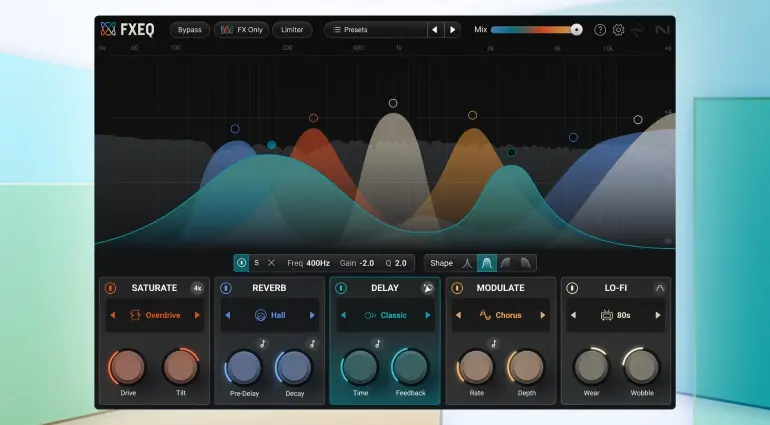Image resolution: width=770 pixels, height=425 pixels.
Task: Click the Mix slider handle
Action: pos(576,30)
